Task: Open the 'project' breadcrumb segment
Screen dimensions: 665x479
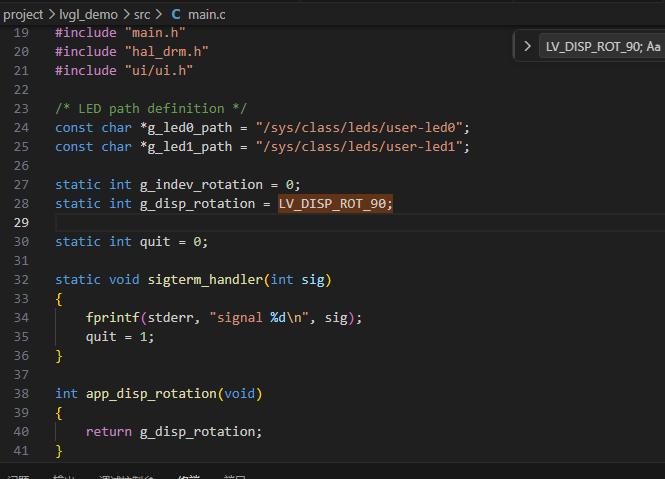Action: click(x=23, y=14)
